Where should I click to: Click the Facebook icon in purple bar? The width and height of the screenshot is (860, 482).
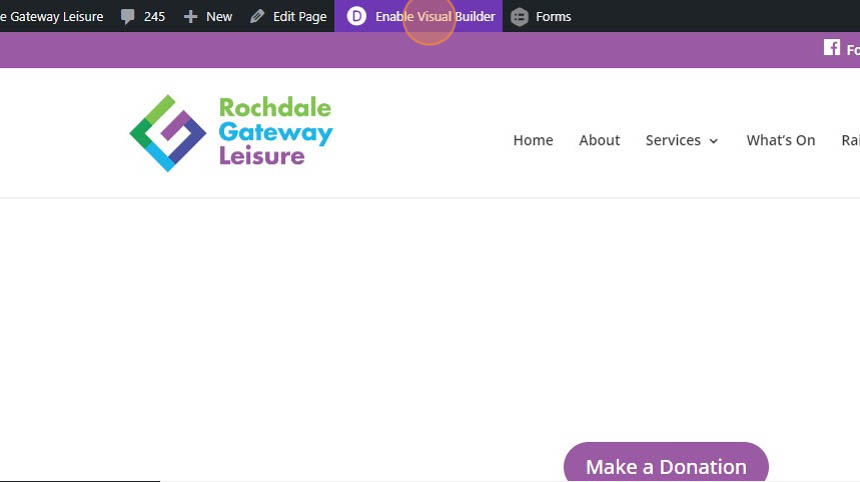[x=831, y=48]
